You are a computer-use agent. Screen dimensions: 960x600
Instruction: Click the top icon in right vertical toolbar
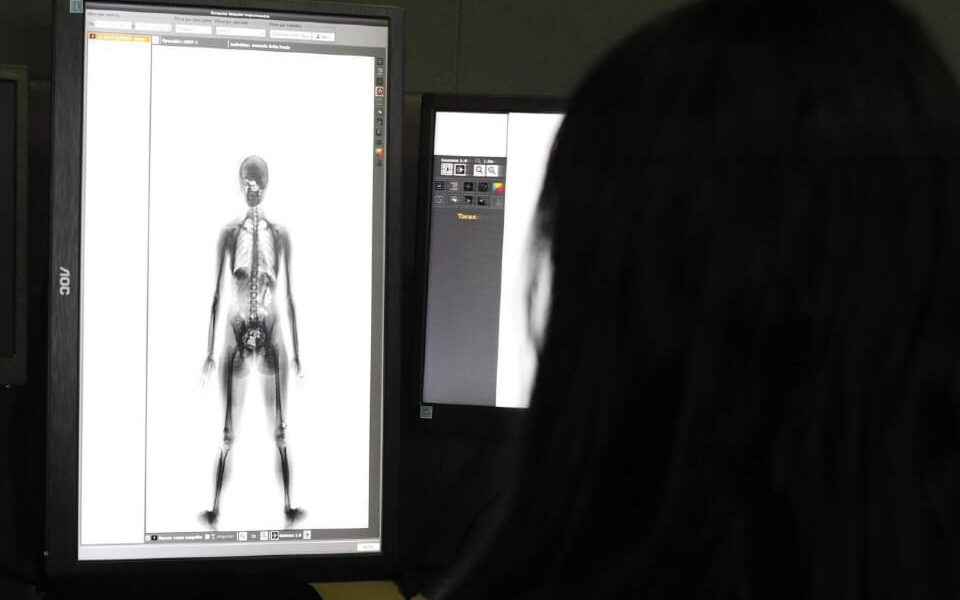coord(379,62)
